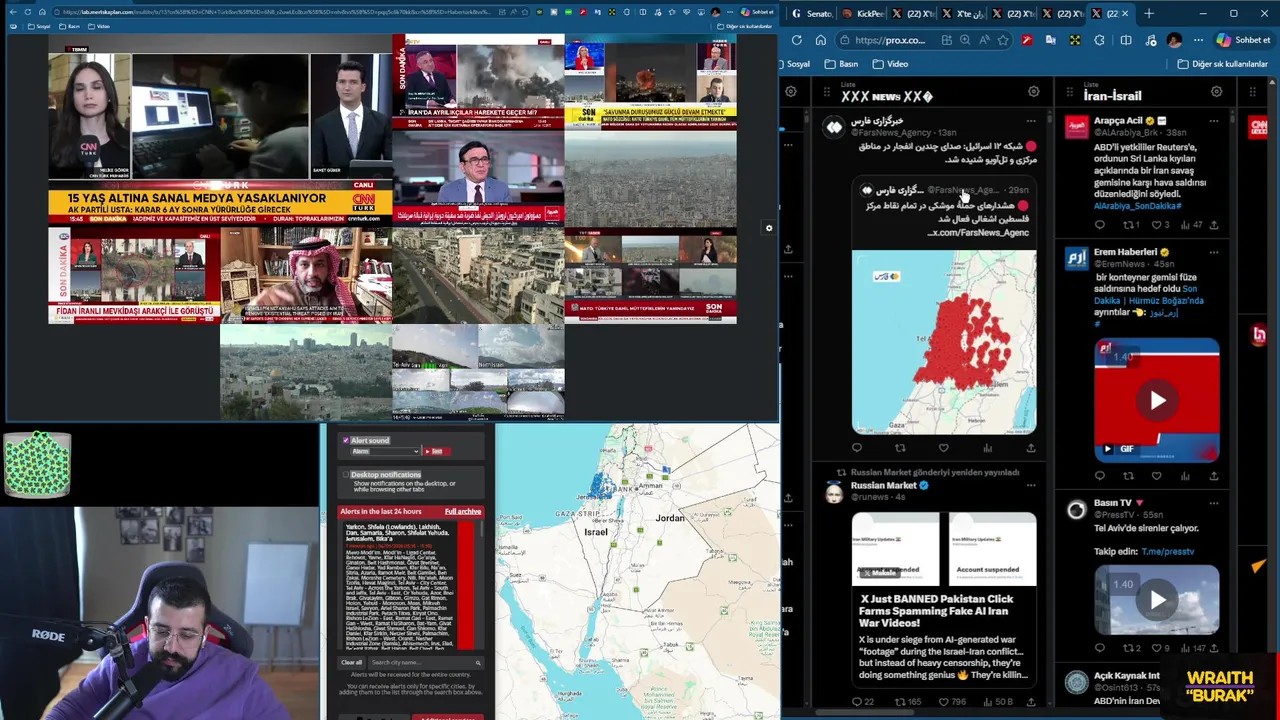Grab the İran-İsrail column drag handle

[x=1070, y=92]
